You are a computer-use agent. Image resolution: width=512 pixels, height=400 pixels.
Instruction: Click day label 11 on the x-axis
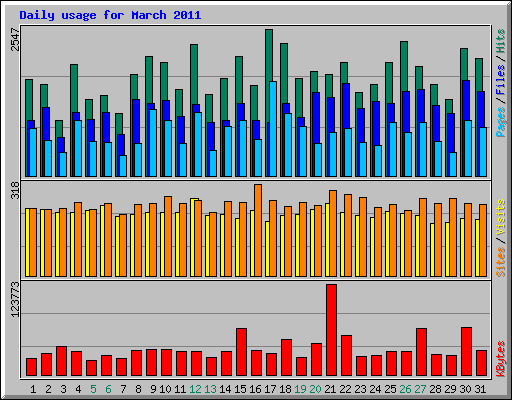pos(180,389)
